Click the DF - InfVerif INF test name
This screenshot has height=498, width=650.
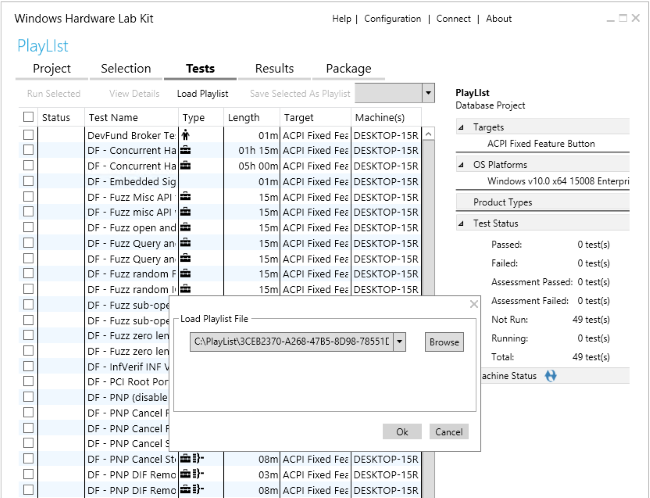click(x=128, y=367)
